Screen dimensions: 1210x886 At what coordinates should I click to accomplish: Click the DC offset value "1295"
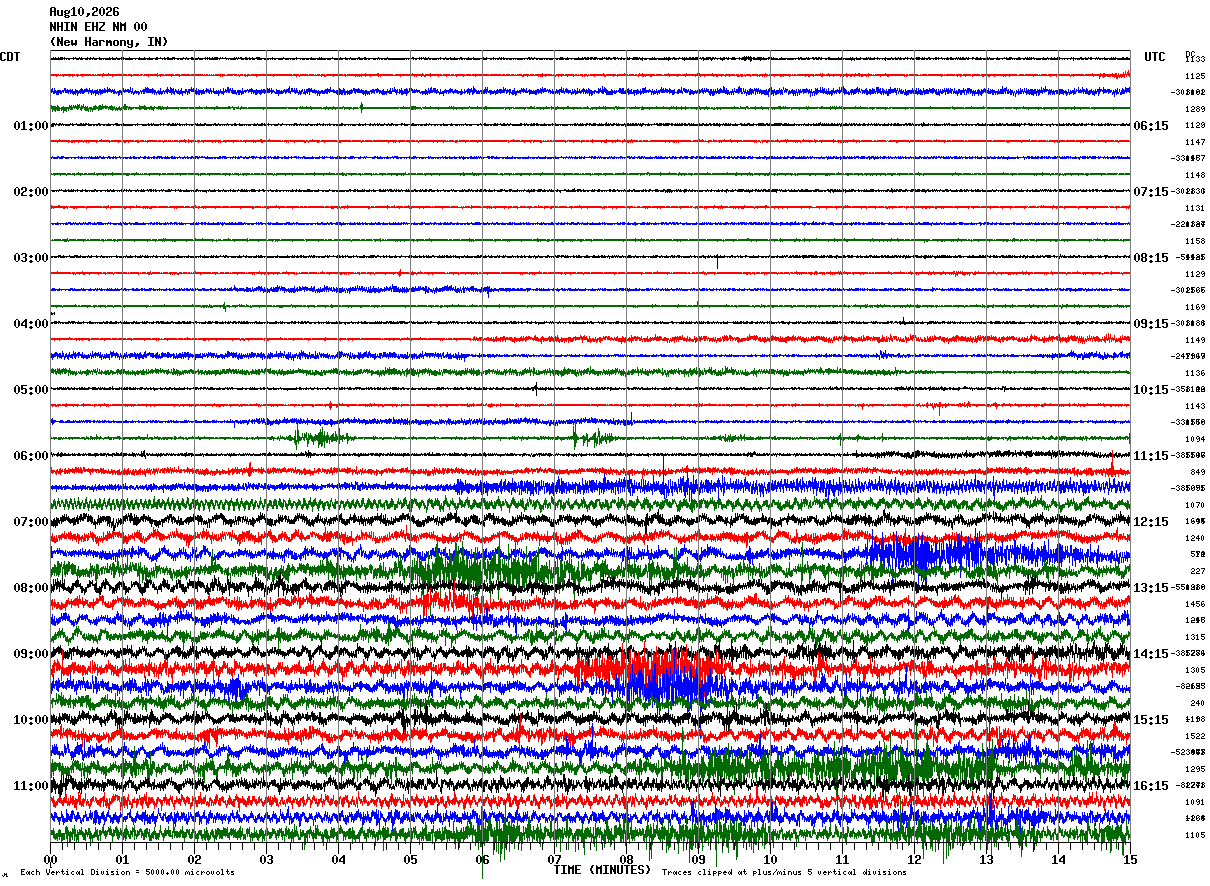click(1195, 769)
